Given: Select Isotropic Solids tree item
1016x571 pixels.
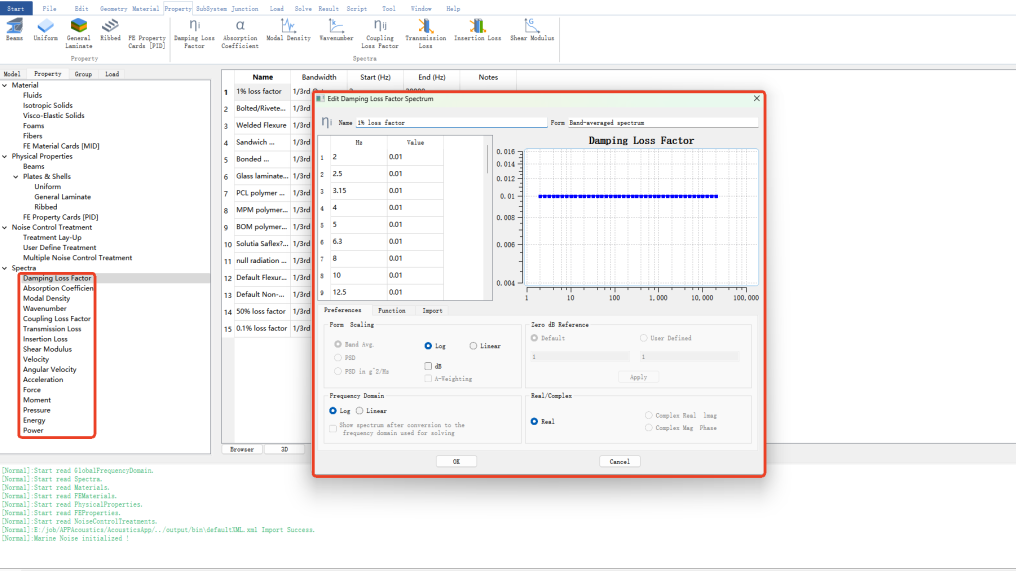Looking at the screenshot, I should click(48, 105).
